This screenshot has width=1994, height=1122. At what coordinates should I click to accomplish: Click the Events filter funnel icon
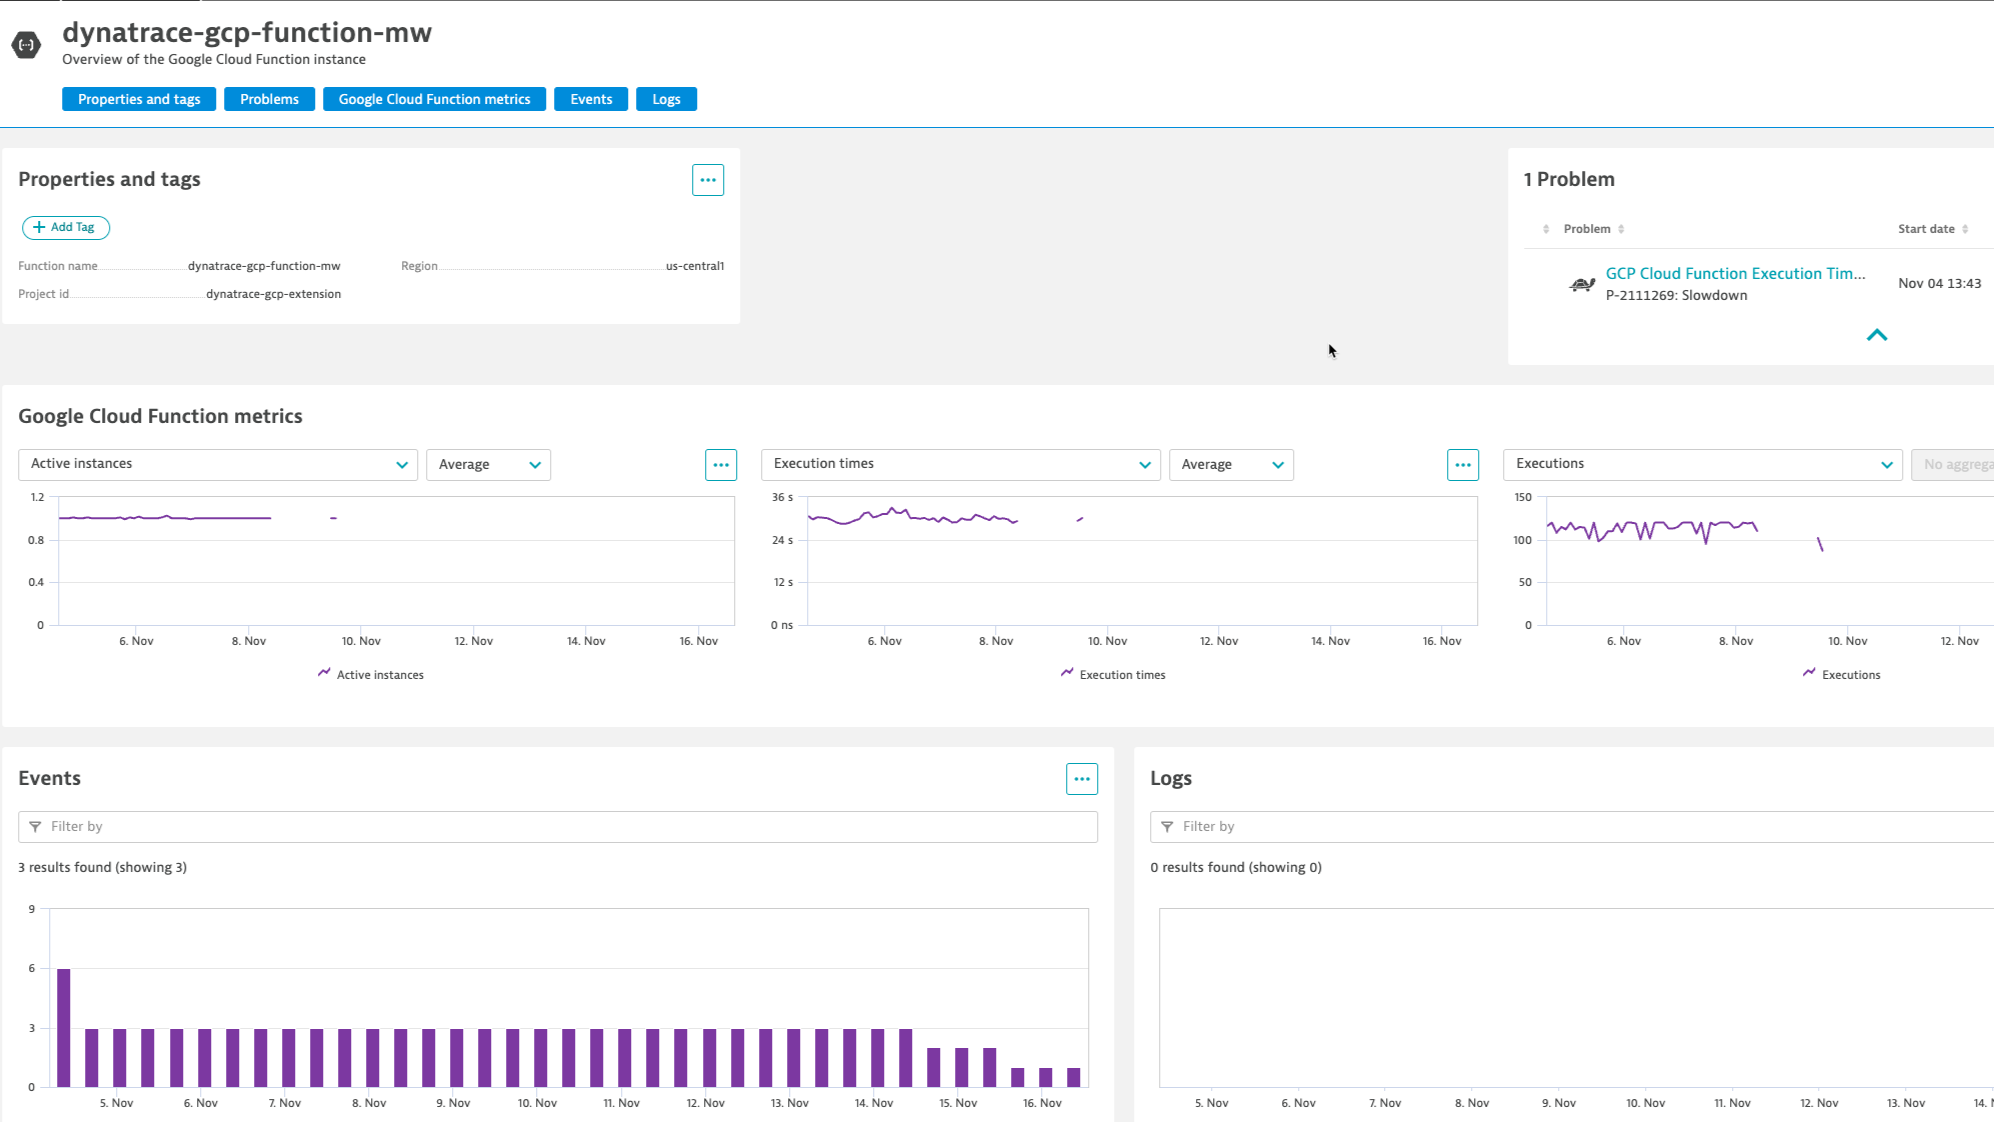pyautogui.click(x=35, y=827)
